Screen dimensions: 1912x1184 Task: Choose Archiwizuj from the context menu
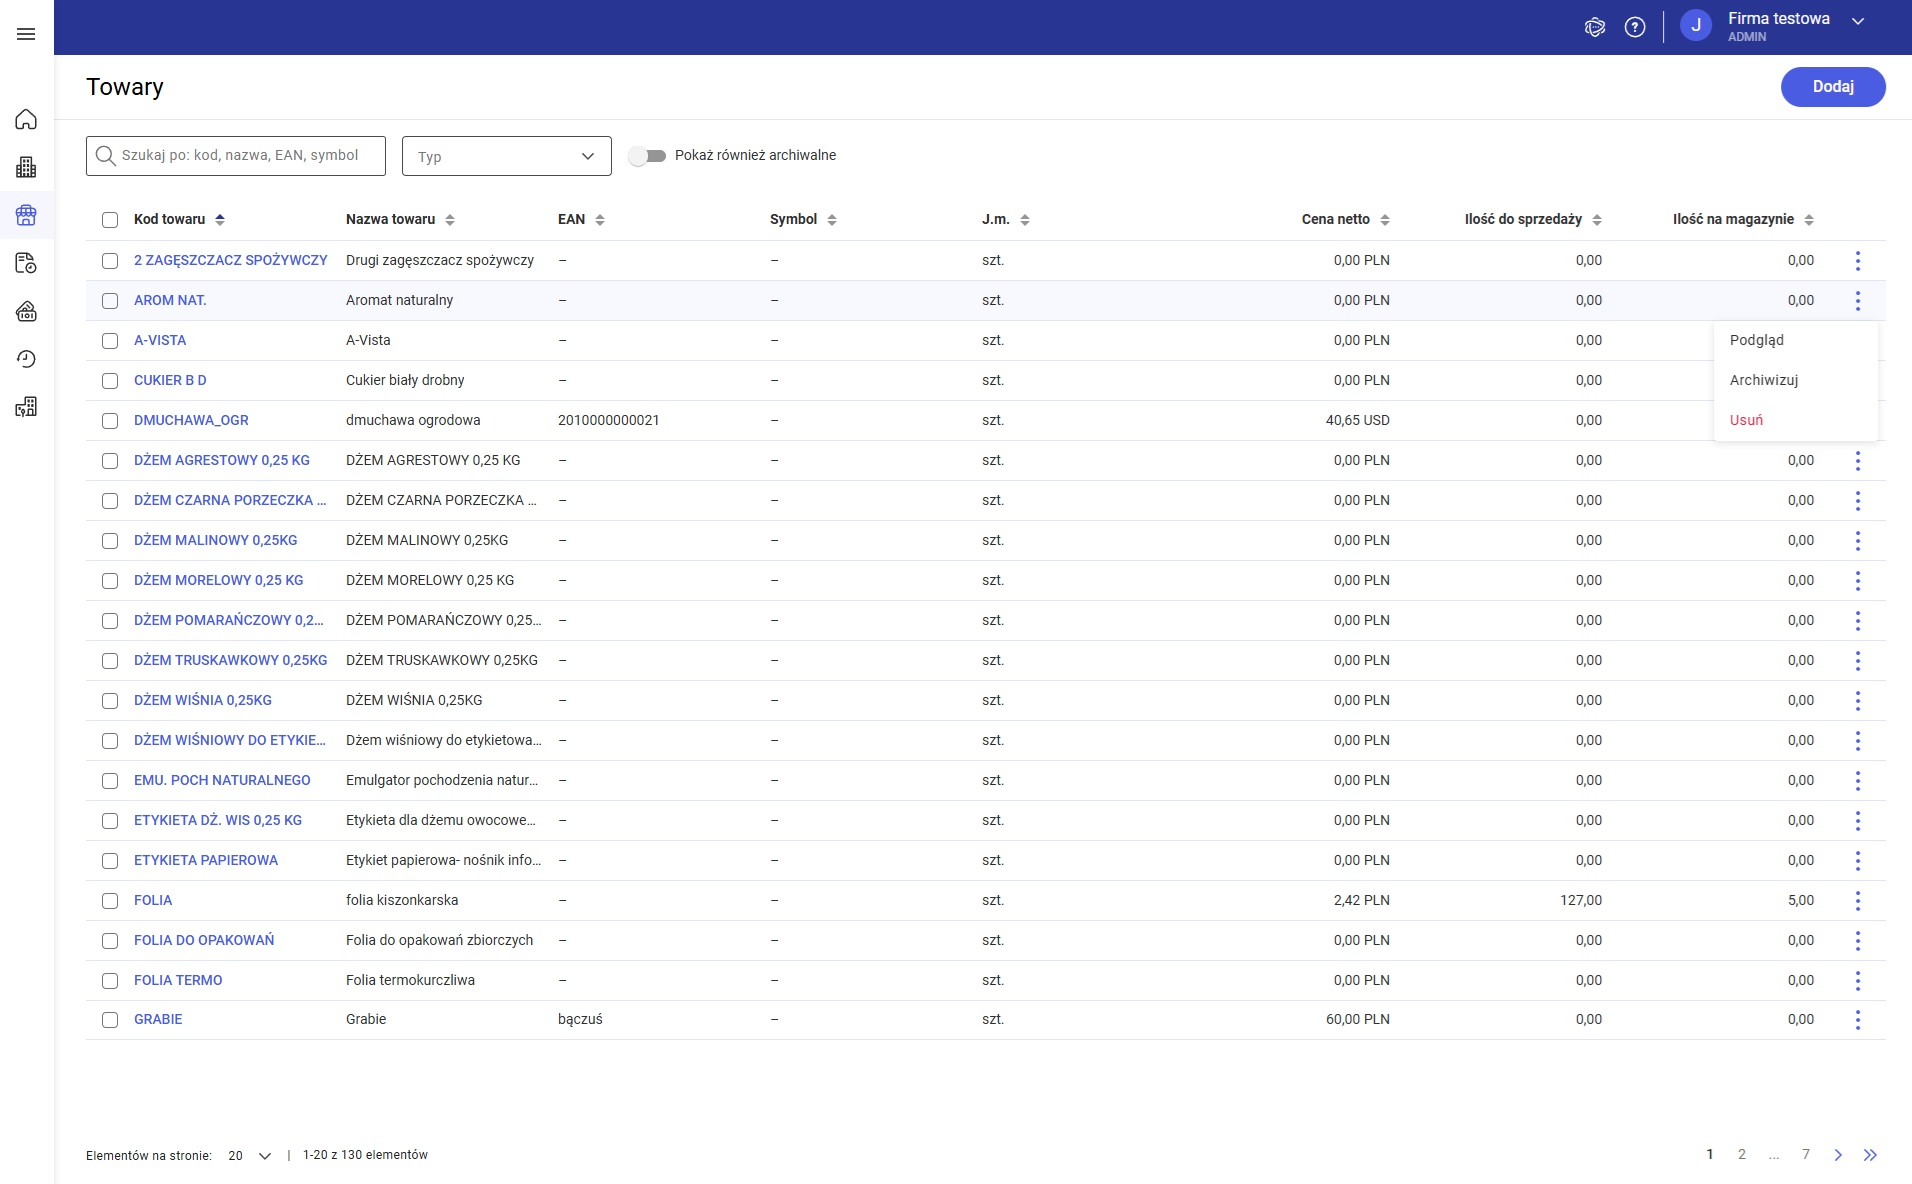coord(1764,380)
